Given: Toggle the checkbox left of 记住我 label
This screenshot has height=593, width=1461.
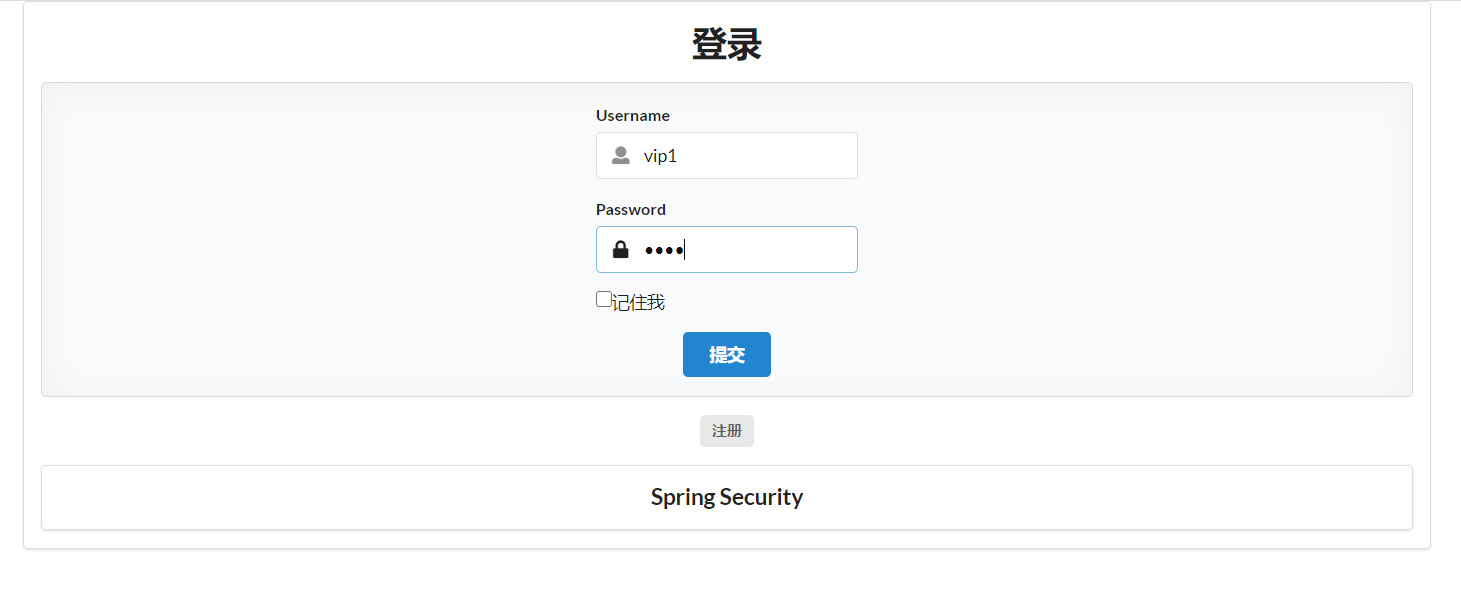Looking at the screenshot, I should 603,298.
